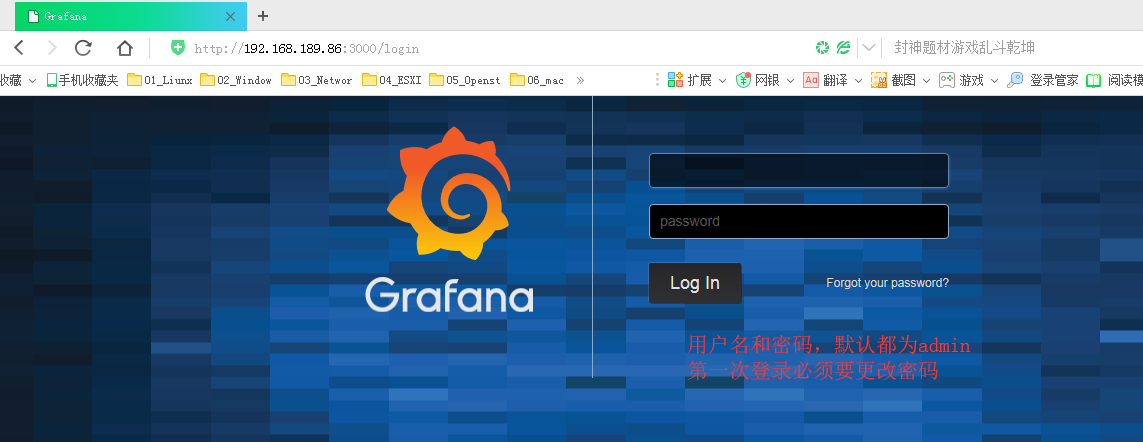Expand the 网银 dropdown arrow

pyautogui.click(x=790, y=81)
